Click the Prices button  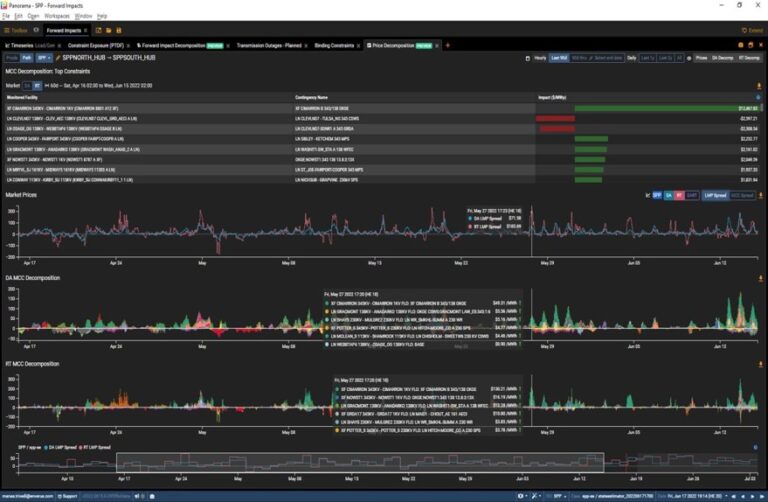click(x=701, y=58)
